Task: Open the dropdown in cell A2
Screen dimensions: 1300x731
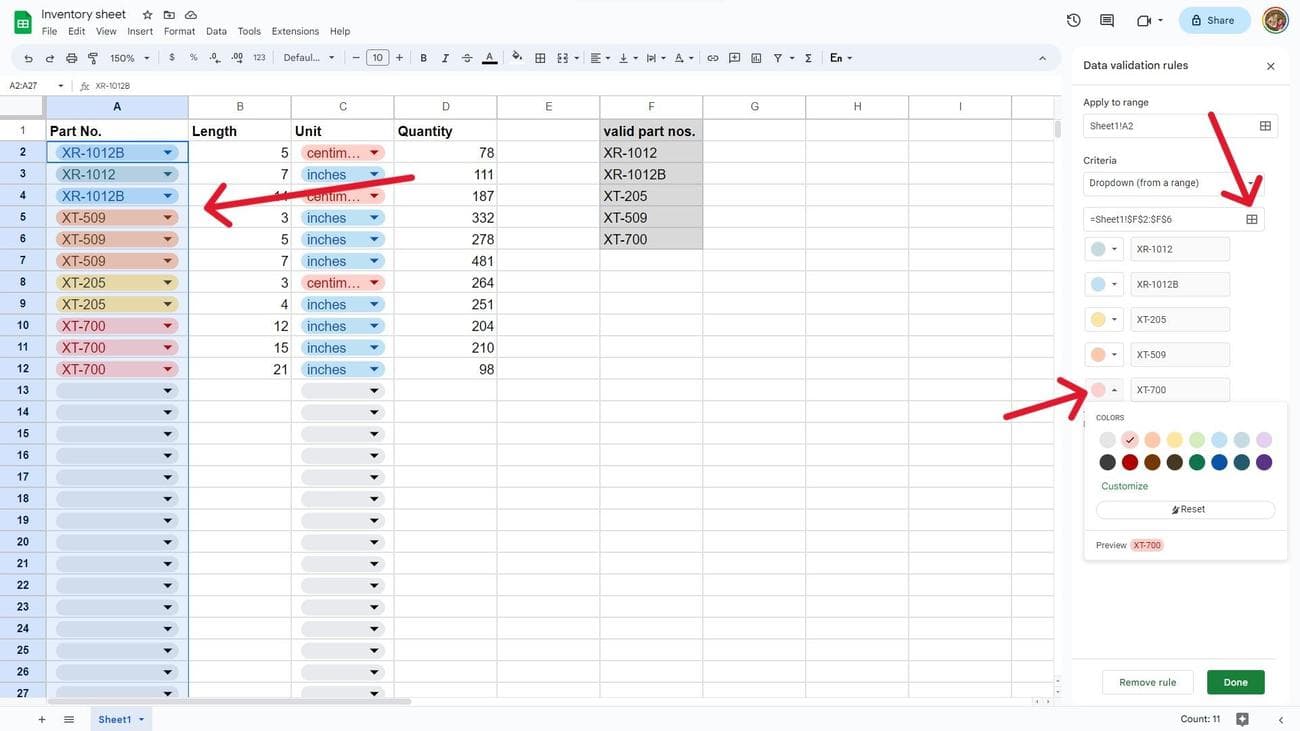Action: coord(168,153)
